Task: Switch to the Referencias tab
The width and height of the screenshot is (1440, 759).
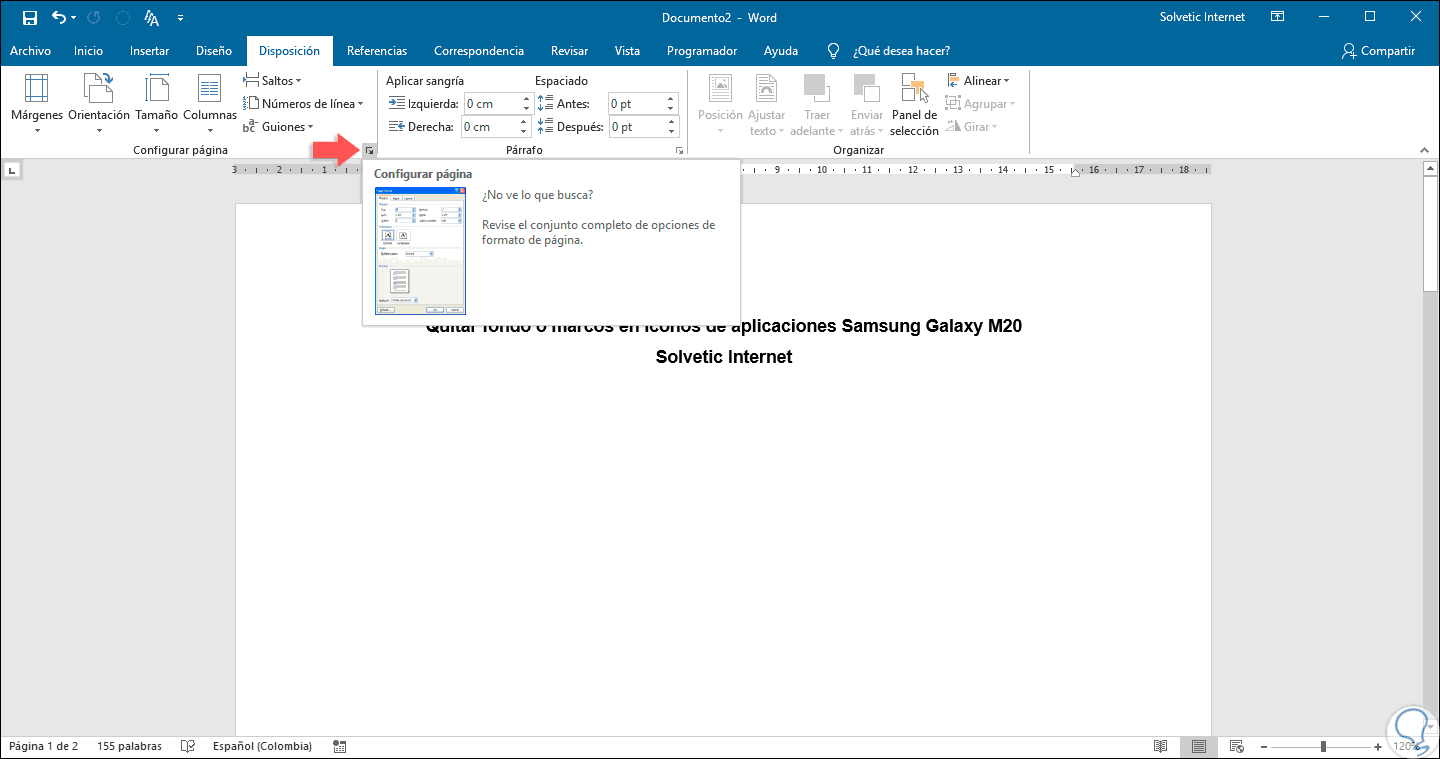Action: pyautogui.click(x=376, y=51)
